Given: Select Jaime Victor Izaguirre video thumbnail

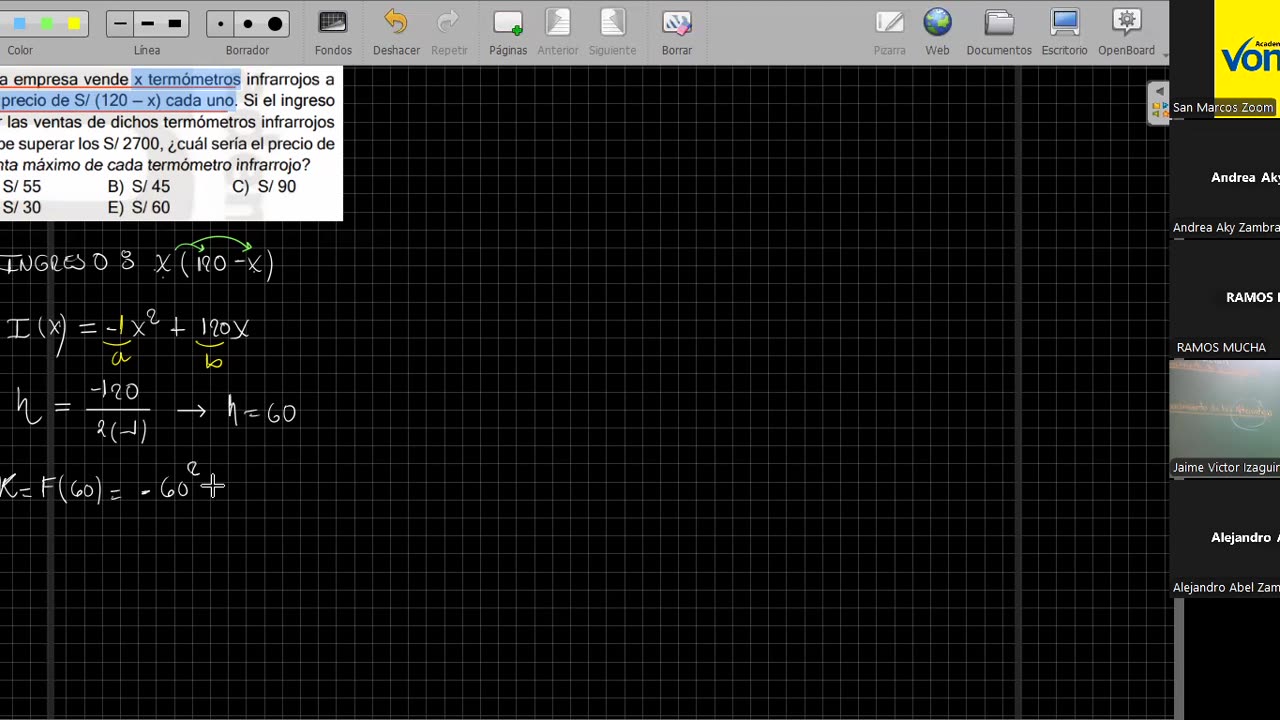Looking at the screenshot, I should point(1225,418).
